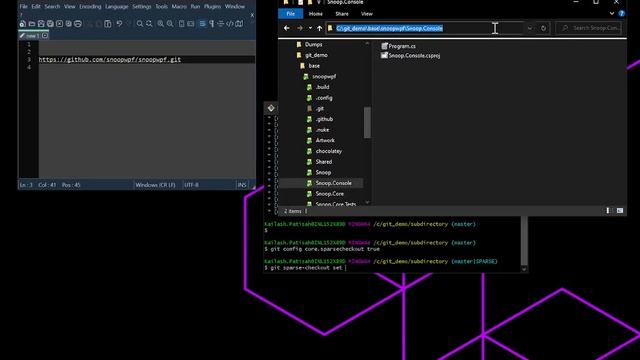Screen dimensions: 640x360
Task: Click the UTF-8 encoding status entry
Action: (191, 185)
